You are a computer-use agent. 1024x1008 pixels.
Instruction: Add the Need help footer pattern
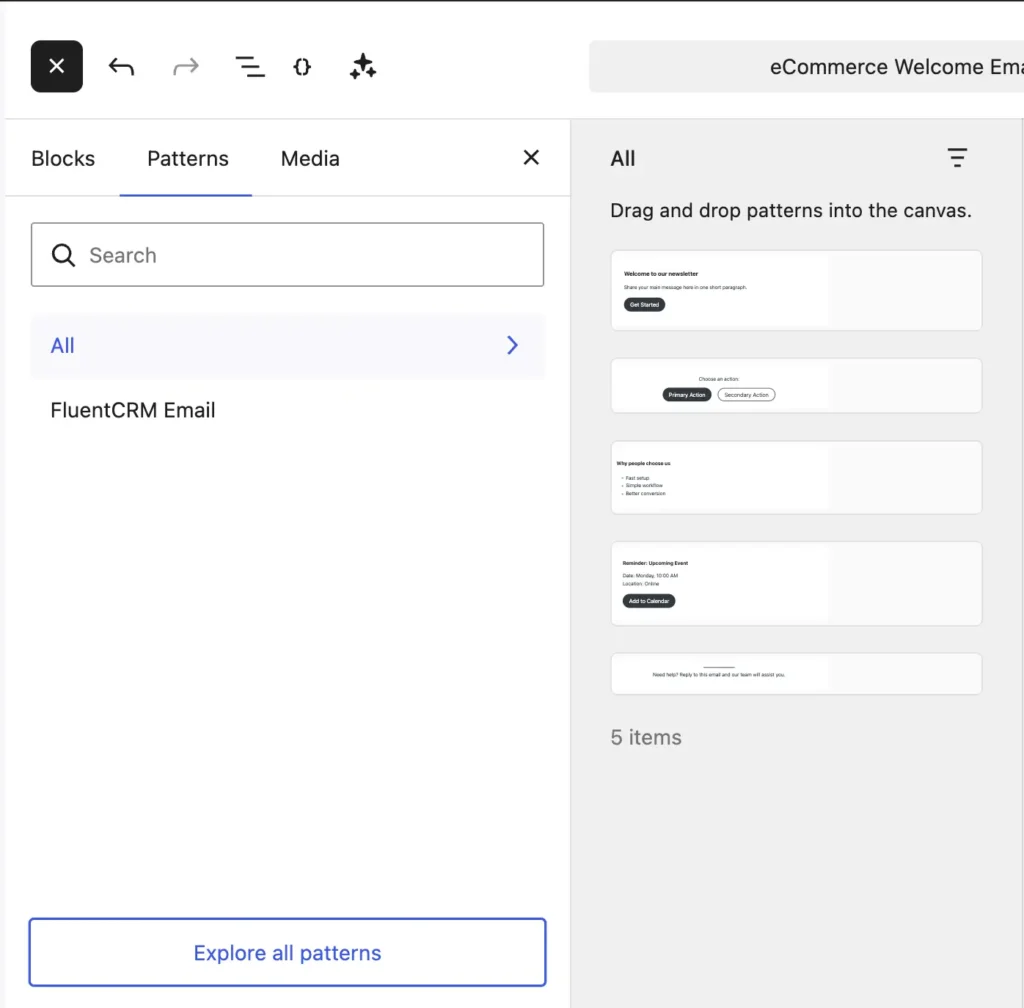(796, 674)
